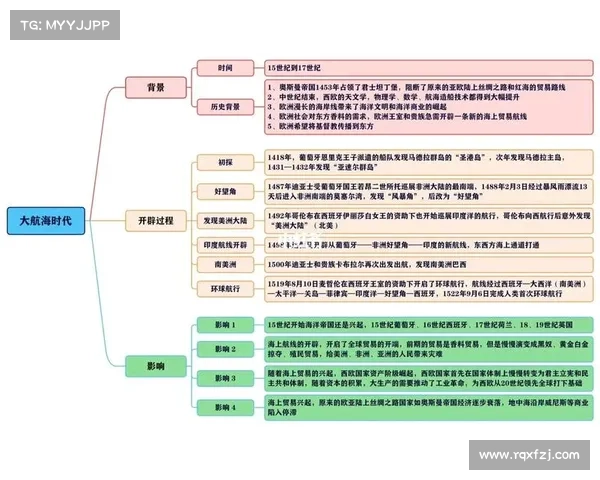The image size is (600, 480).
Task: Click the green box starting 海上贸易兴起，原来的欧亚陆上
Action: tap(429, 407)
